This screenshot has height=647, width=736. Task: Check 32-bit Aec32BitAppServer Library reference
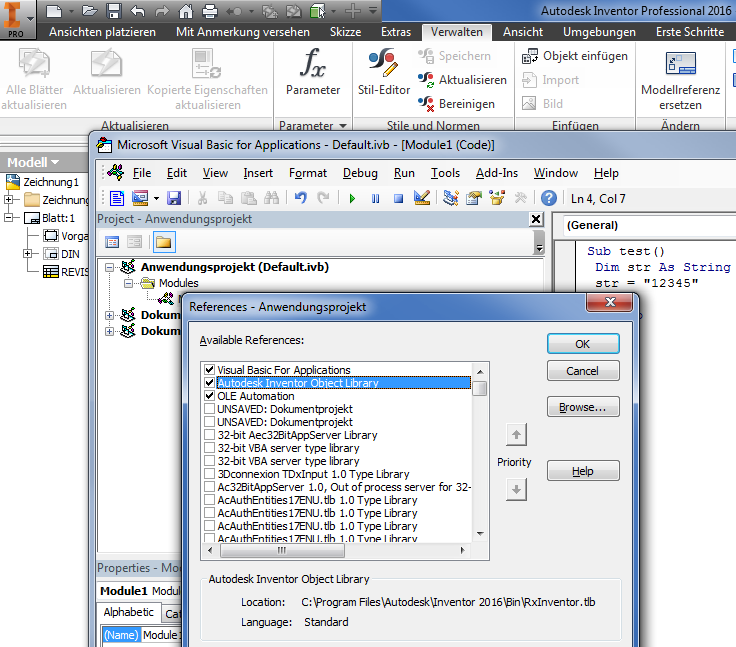pyautogui.click(x=209, y=435)
